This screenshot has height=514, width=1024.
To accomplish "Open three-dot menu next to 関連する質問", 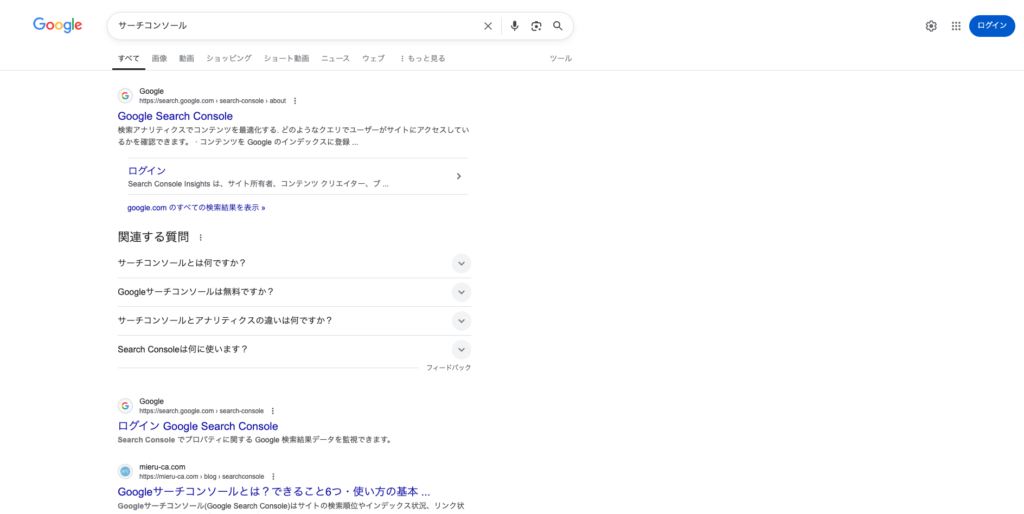I will click(200, 238).
